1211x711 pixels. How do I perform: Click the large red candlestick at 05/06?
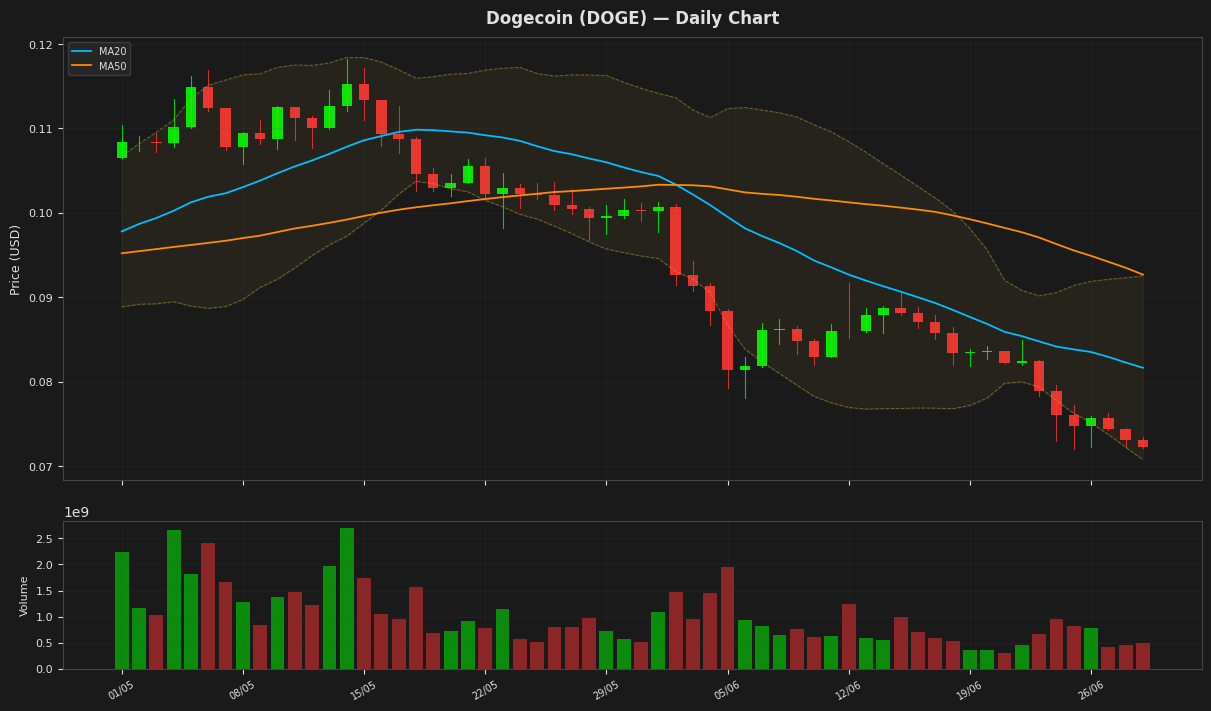click(x=727, y=340)
